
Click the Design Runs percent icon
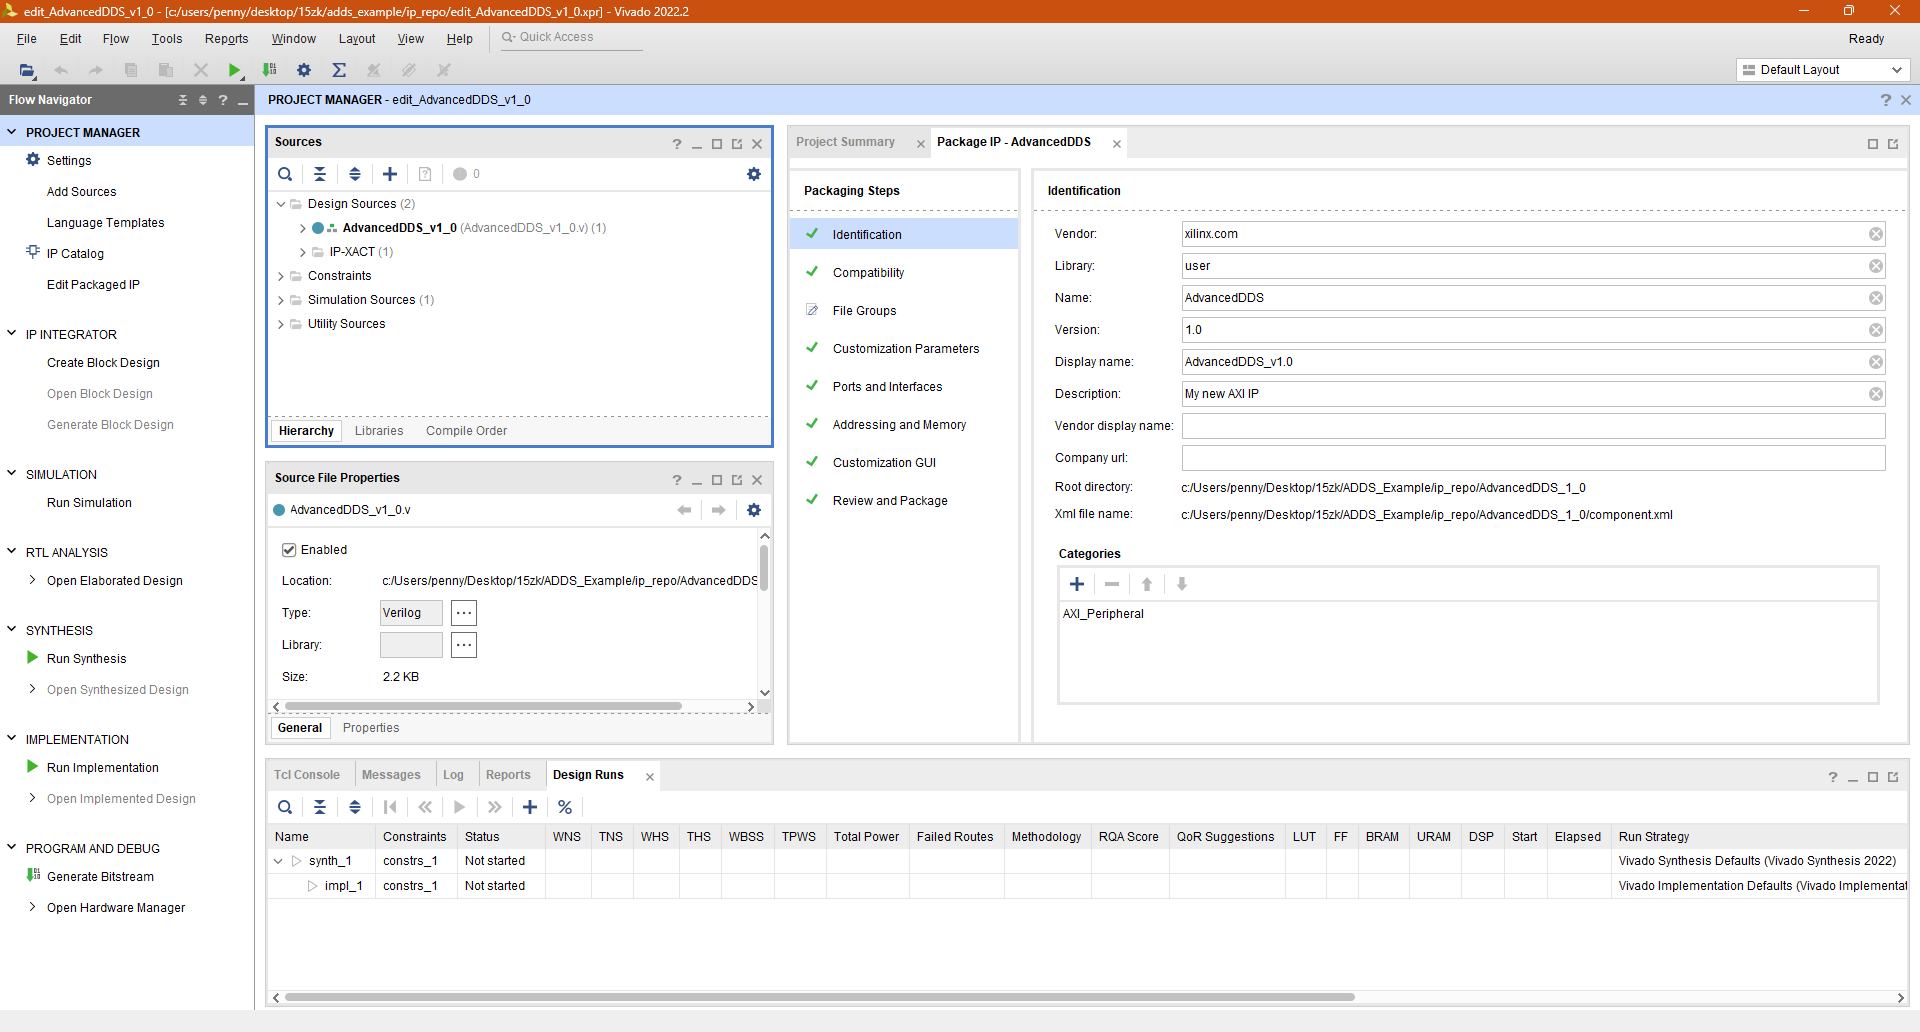pos(565,807)
